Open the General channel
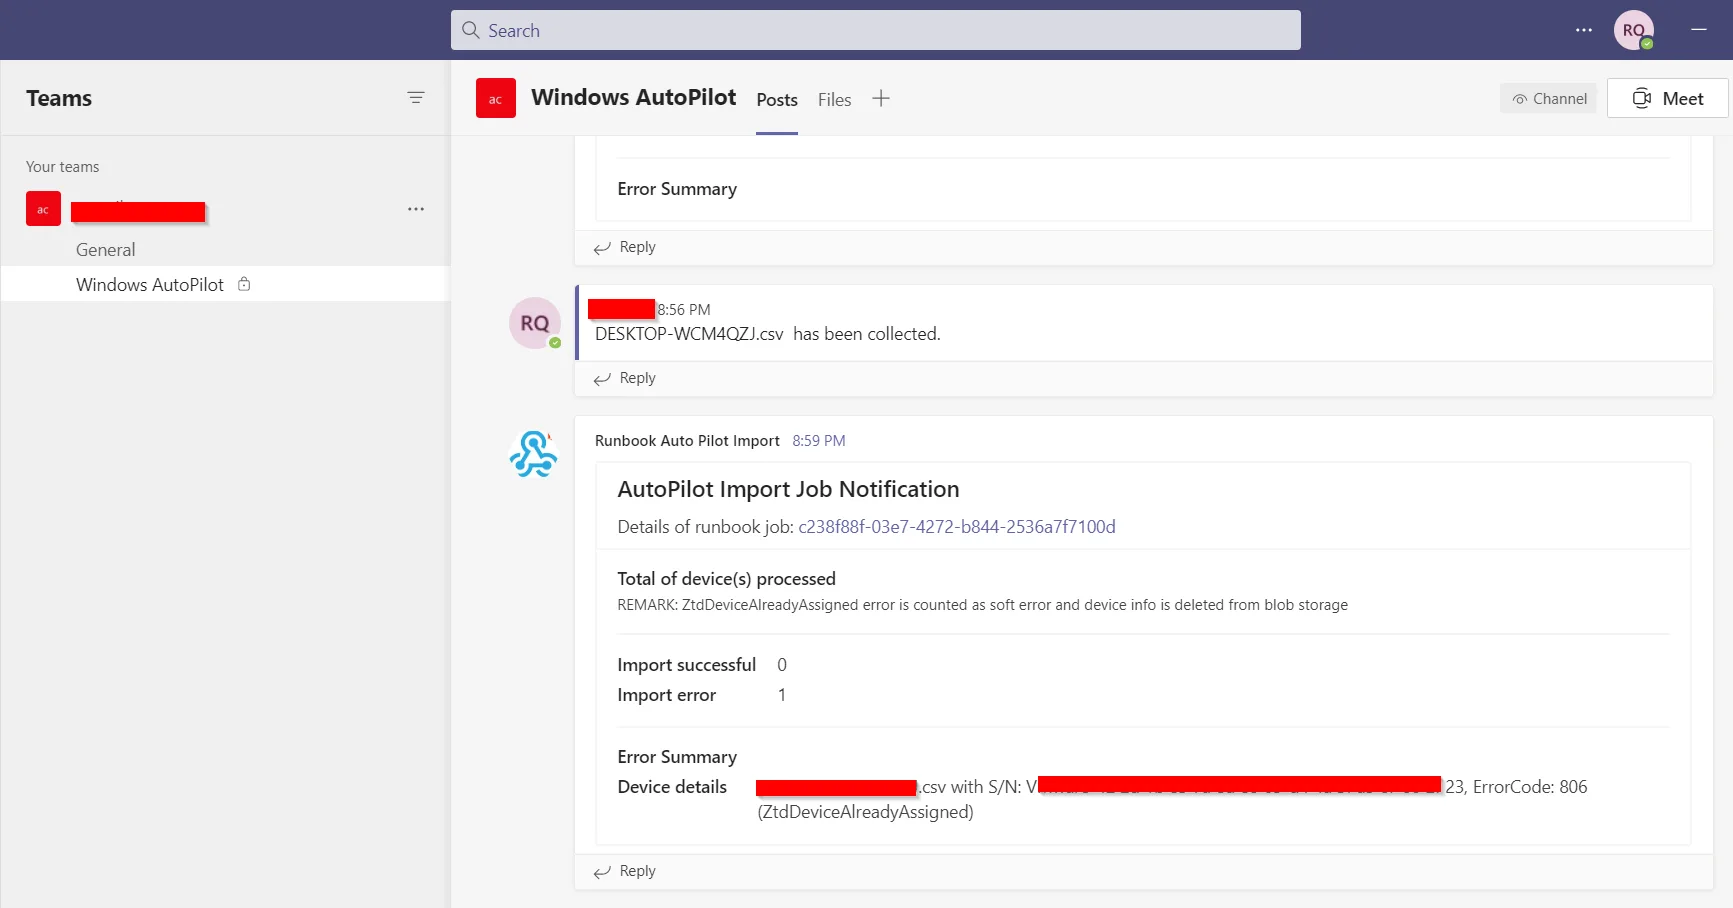 tap(105, 250)
